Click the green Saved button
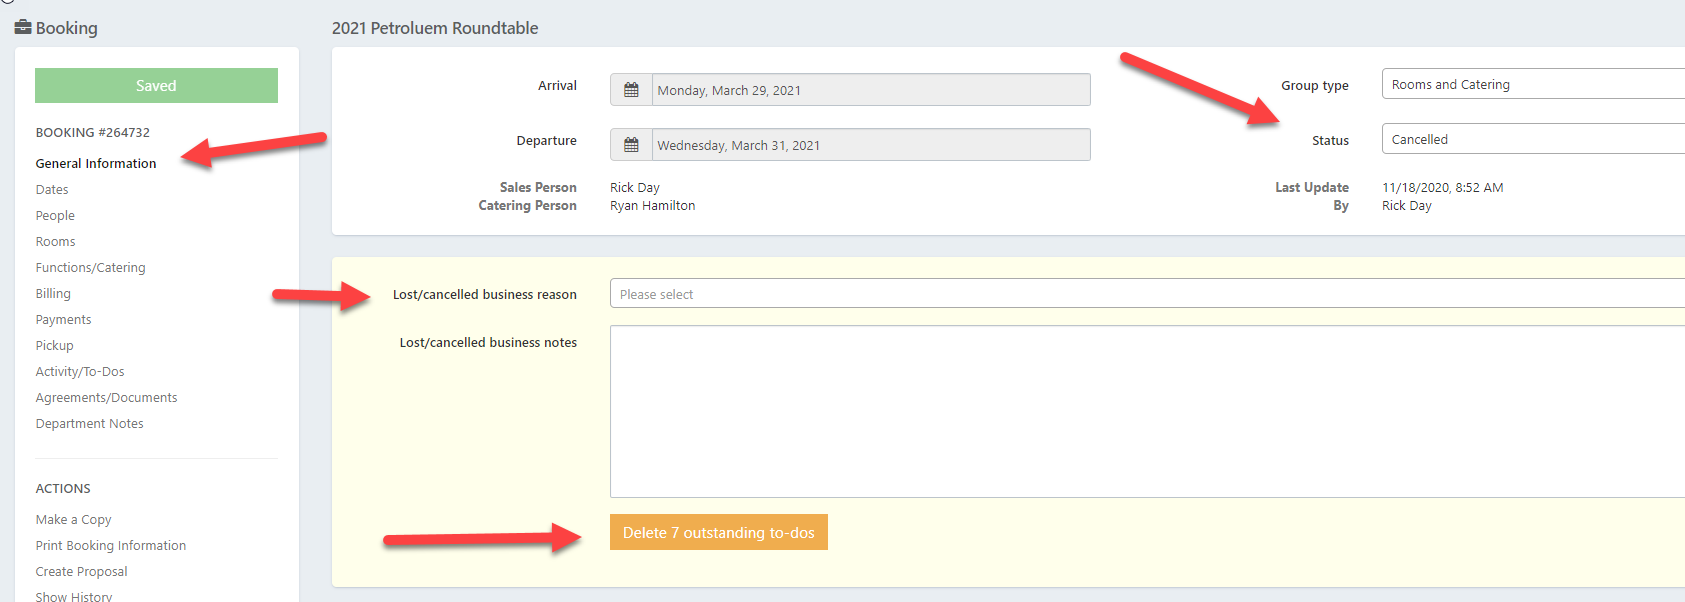 [x=156, y=86]
